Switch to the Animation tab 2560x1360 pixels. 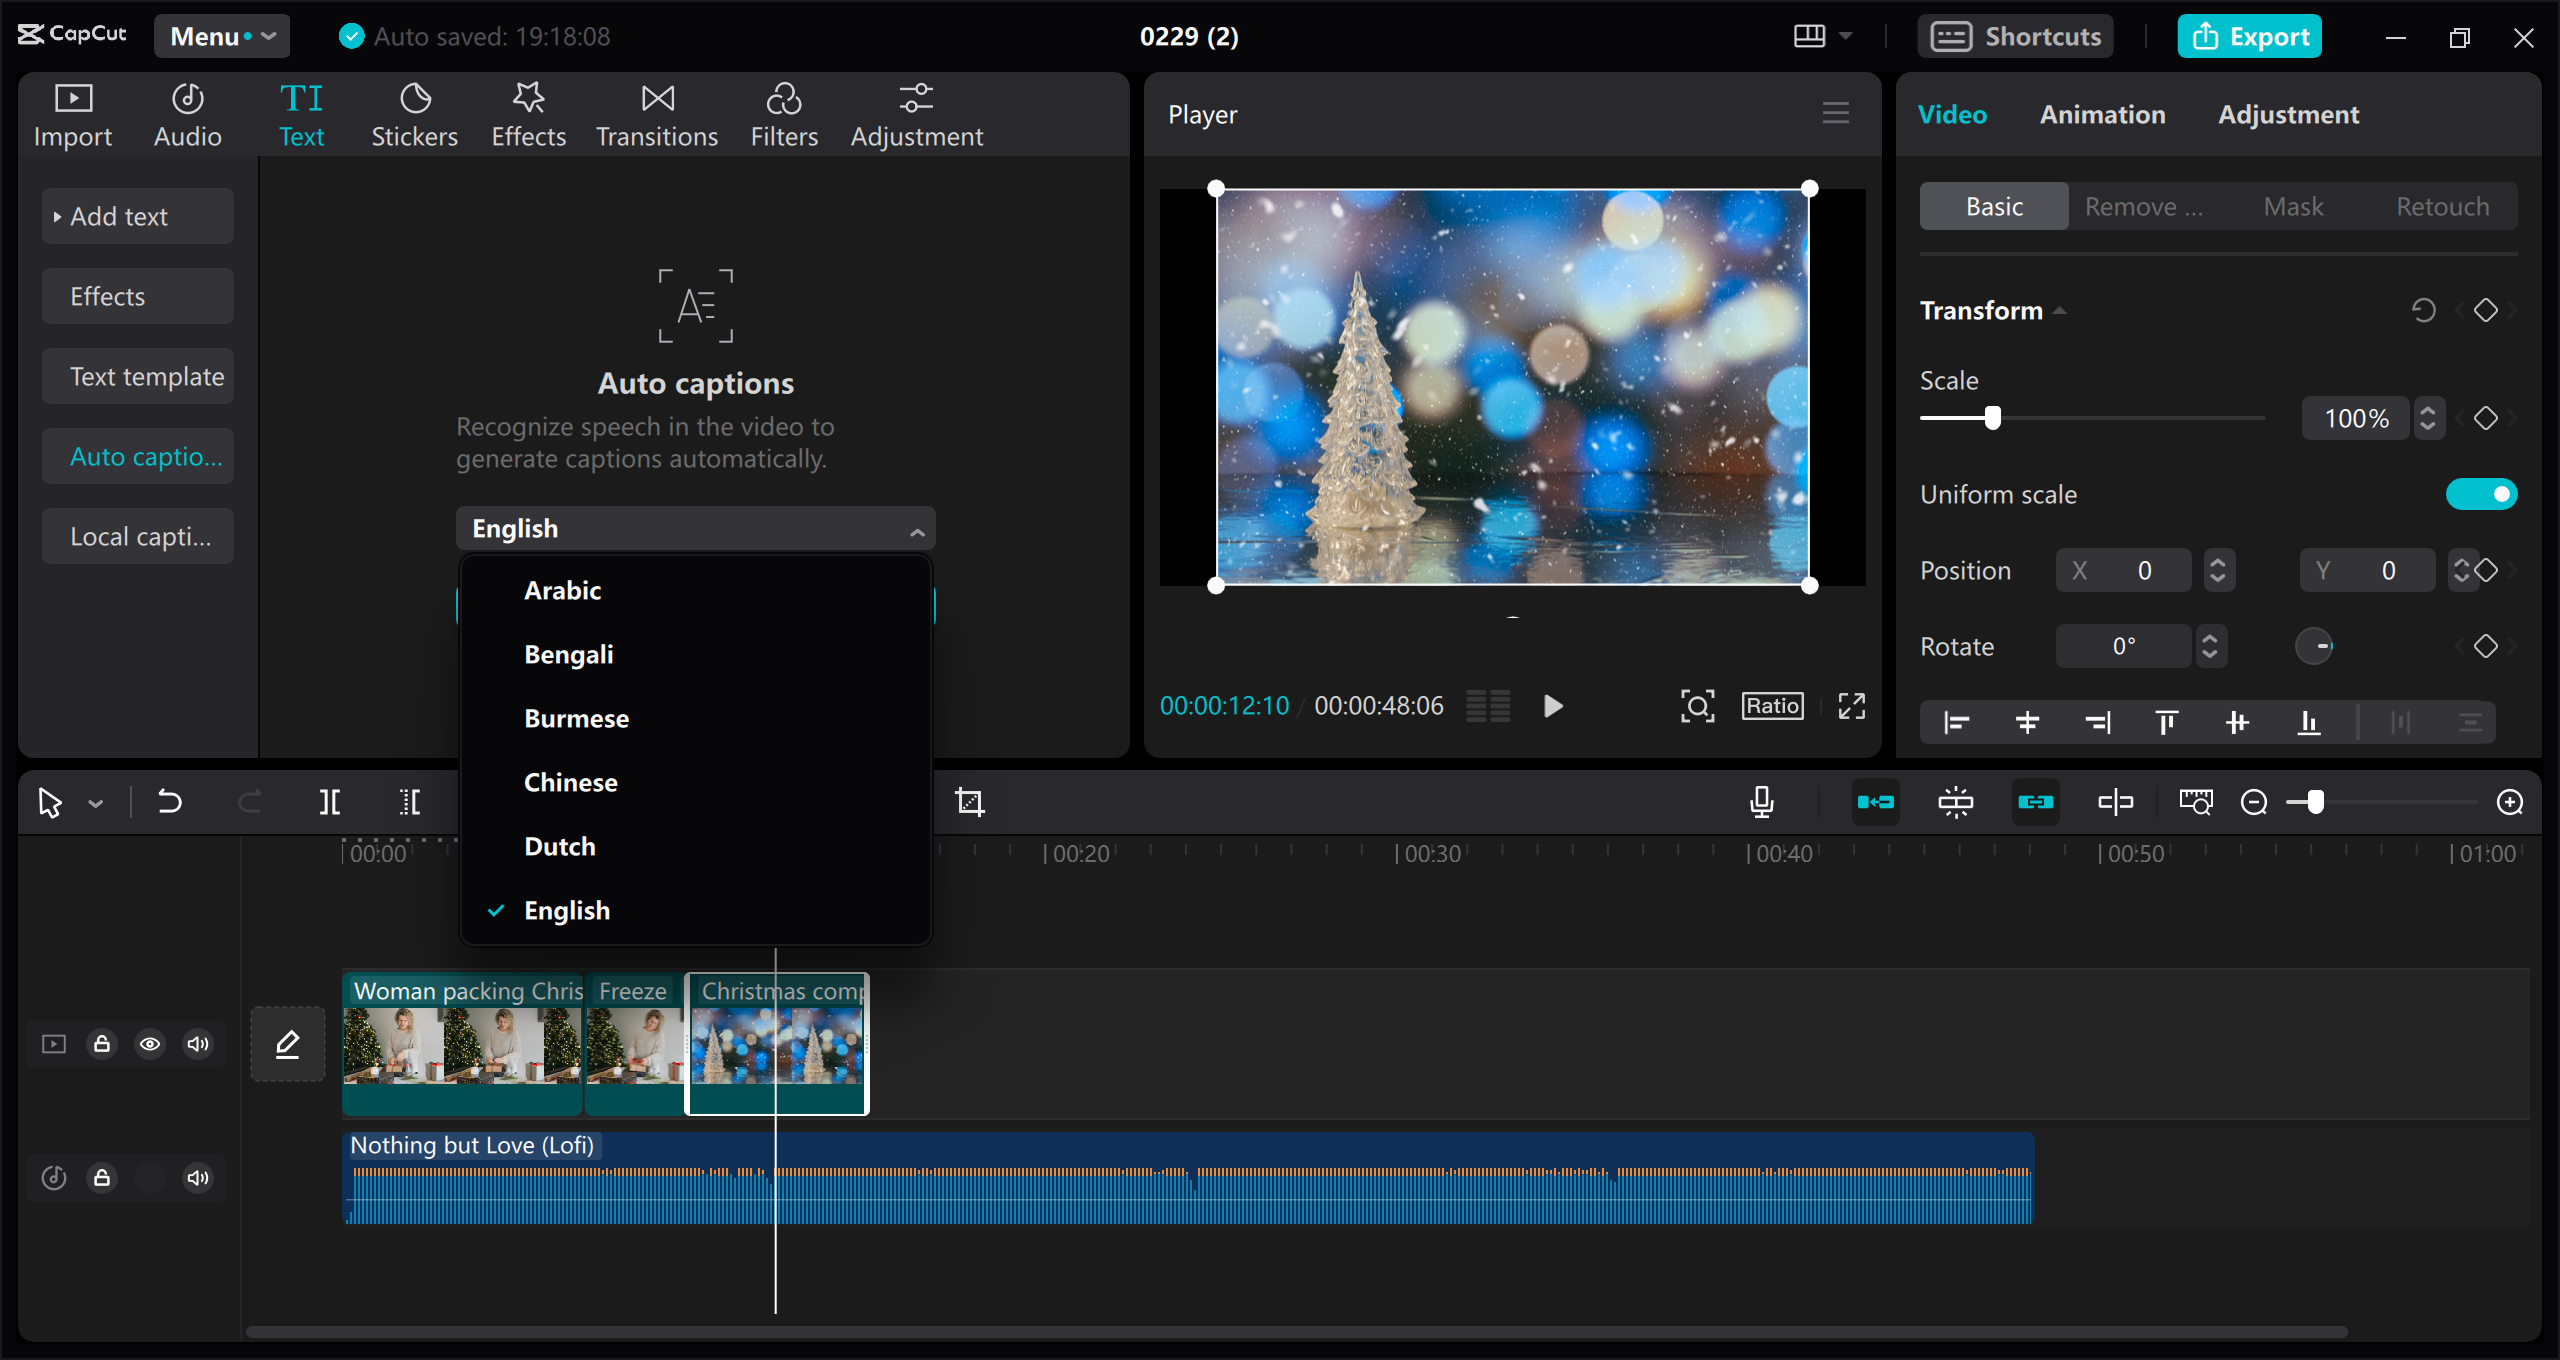[x=2102, y=115]
